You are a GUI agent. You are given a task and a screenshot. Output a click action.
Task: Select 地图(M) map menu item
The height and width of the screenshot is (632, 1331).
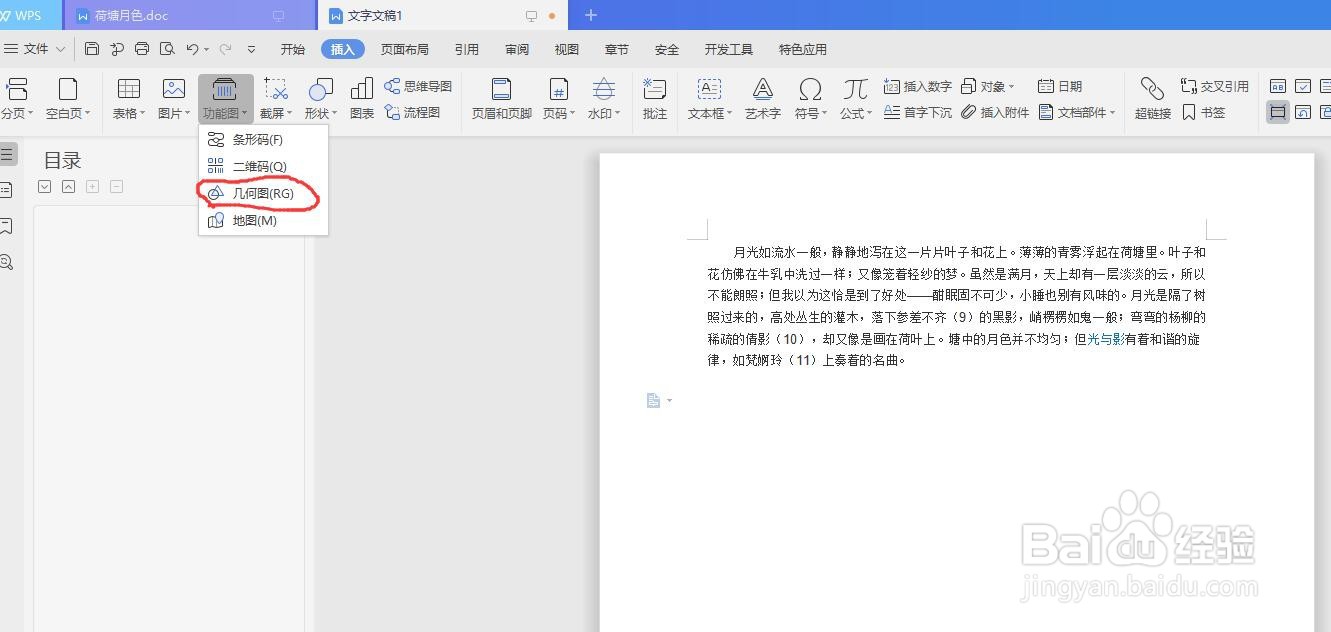pyautogui.click(x=264, y=220)
